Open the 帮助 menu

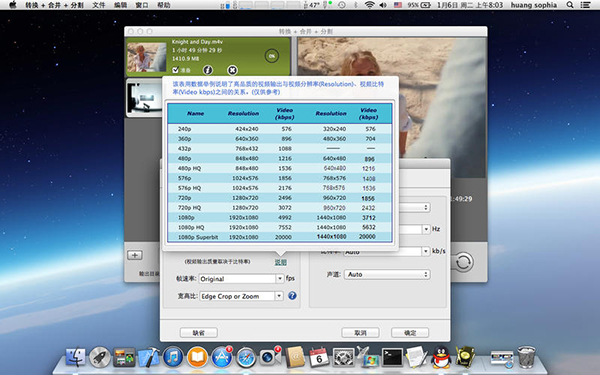coord(164,5)
